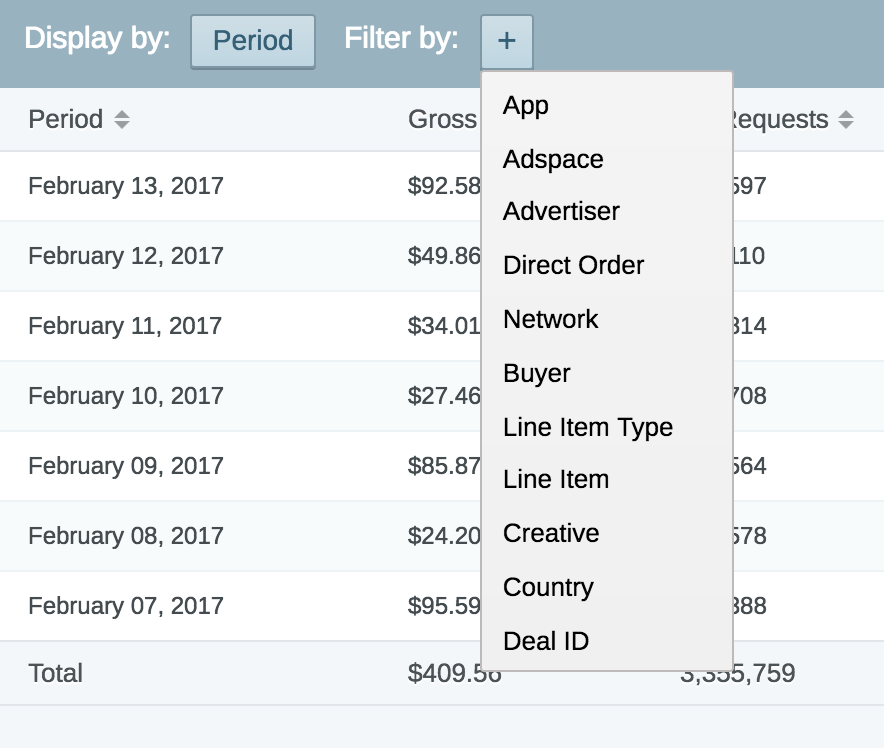The image size is (884, 748).
Task: Click the $27.46 gross value
Action: click(444, 396)
